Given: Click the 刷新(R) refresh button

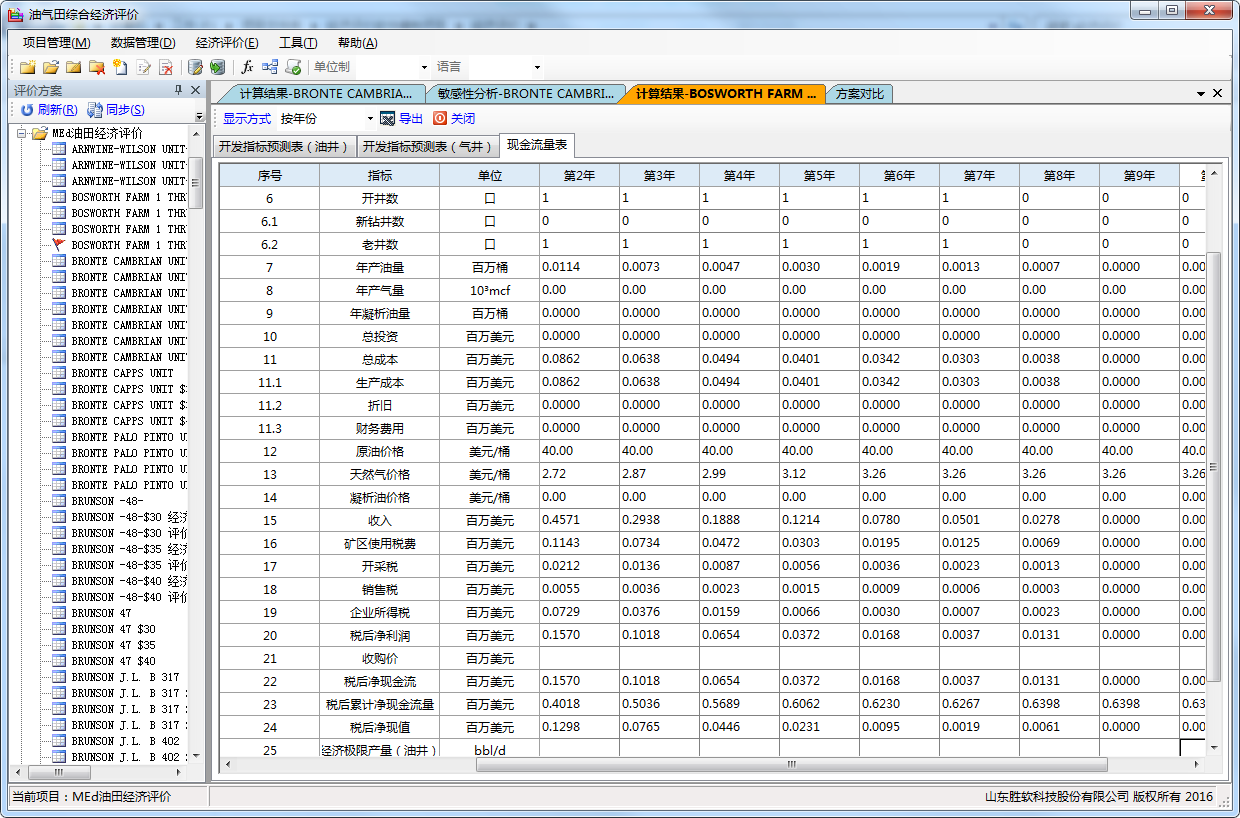Looking at the screenshot, I should [x=49, y=110].
